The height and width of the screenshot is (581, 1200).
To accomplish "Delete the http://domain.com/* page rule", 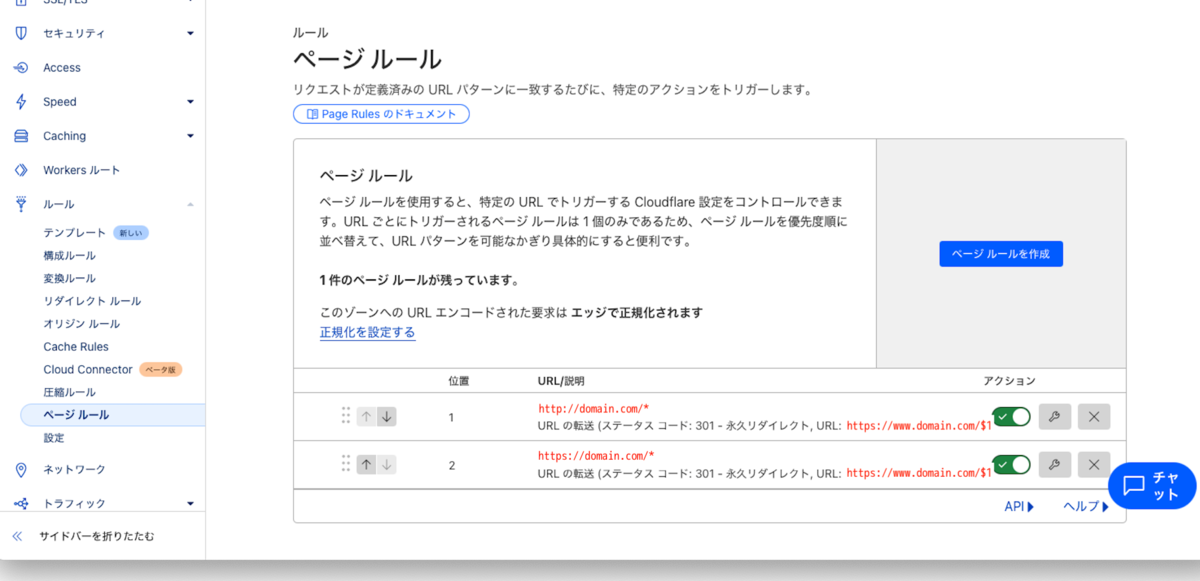I will click(x=1094, y=416).
